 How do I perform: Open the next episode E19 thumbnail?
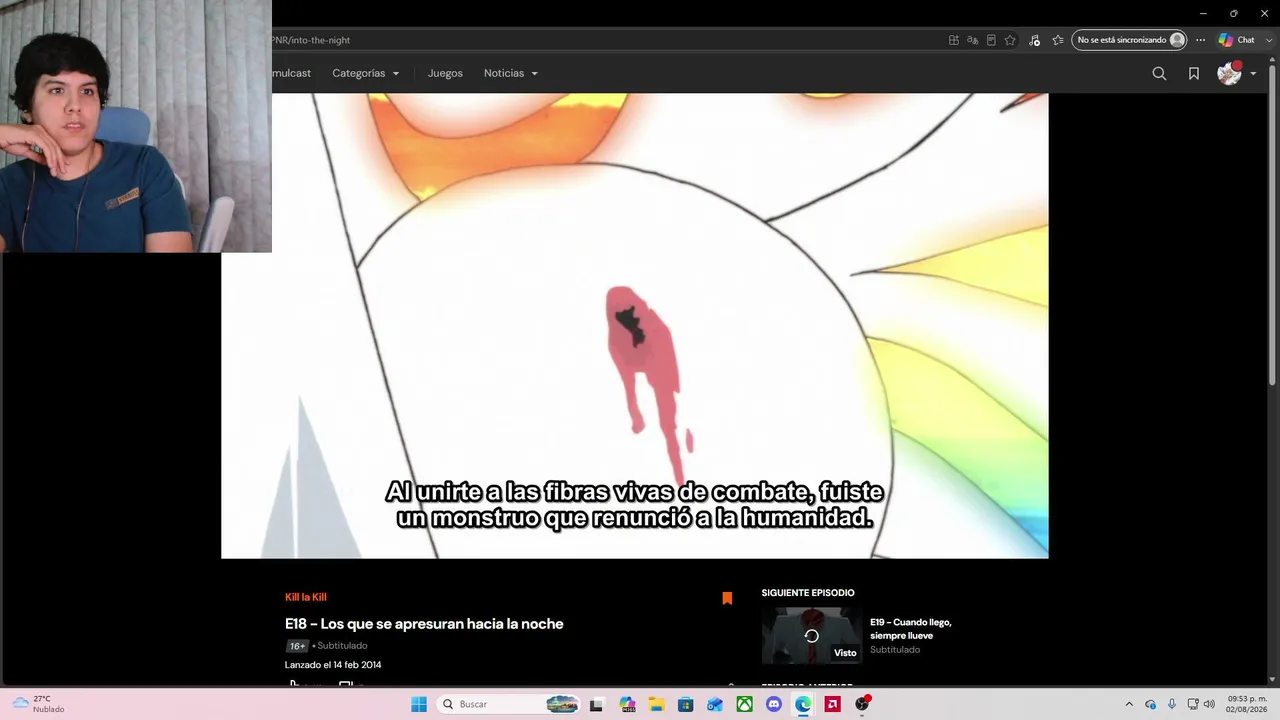pyautogui.click(x=811, y=635)
